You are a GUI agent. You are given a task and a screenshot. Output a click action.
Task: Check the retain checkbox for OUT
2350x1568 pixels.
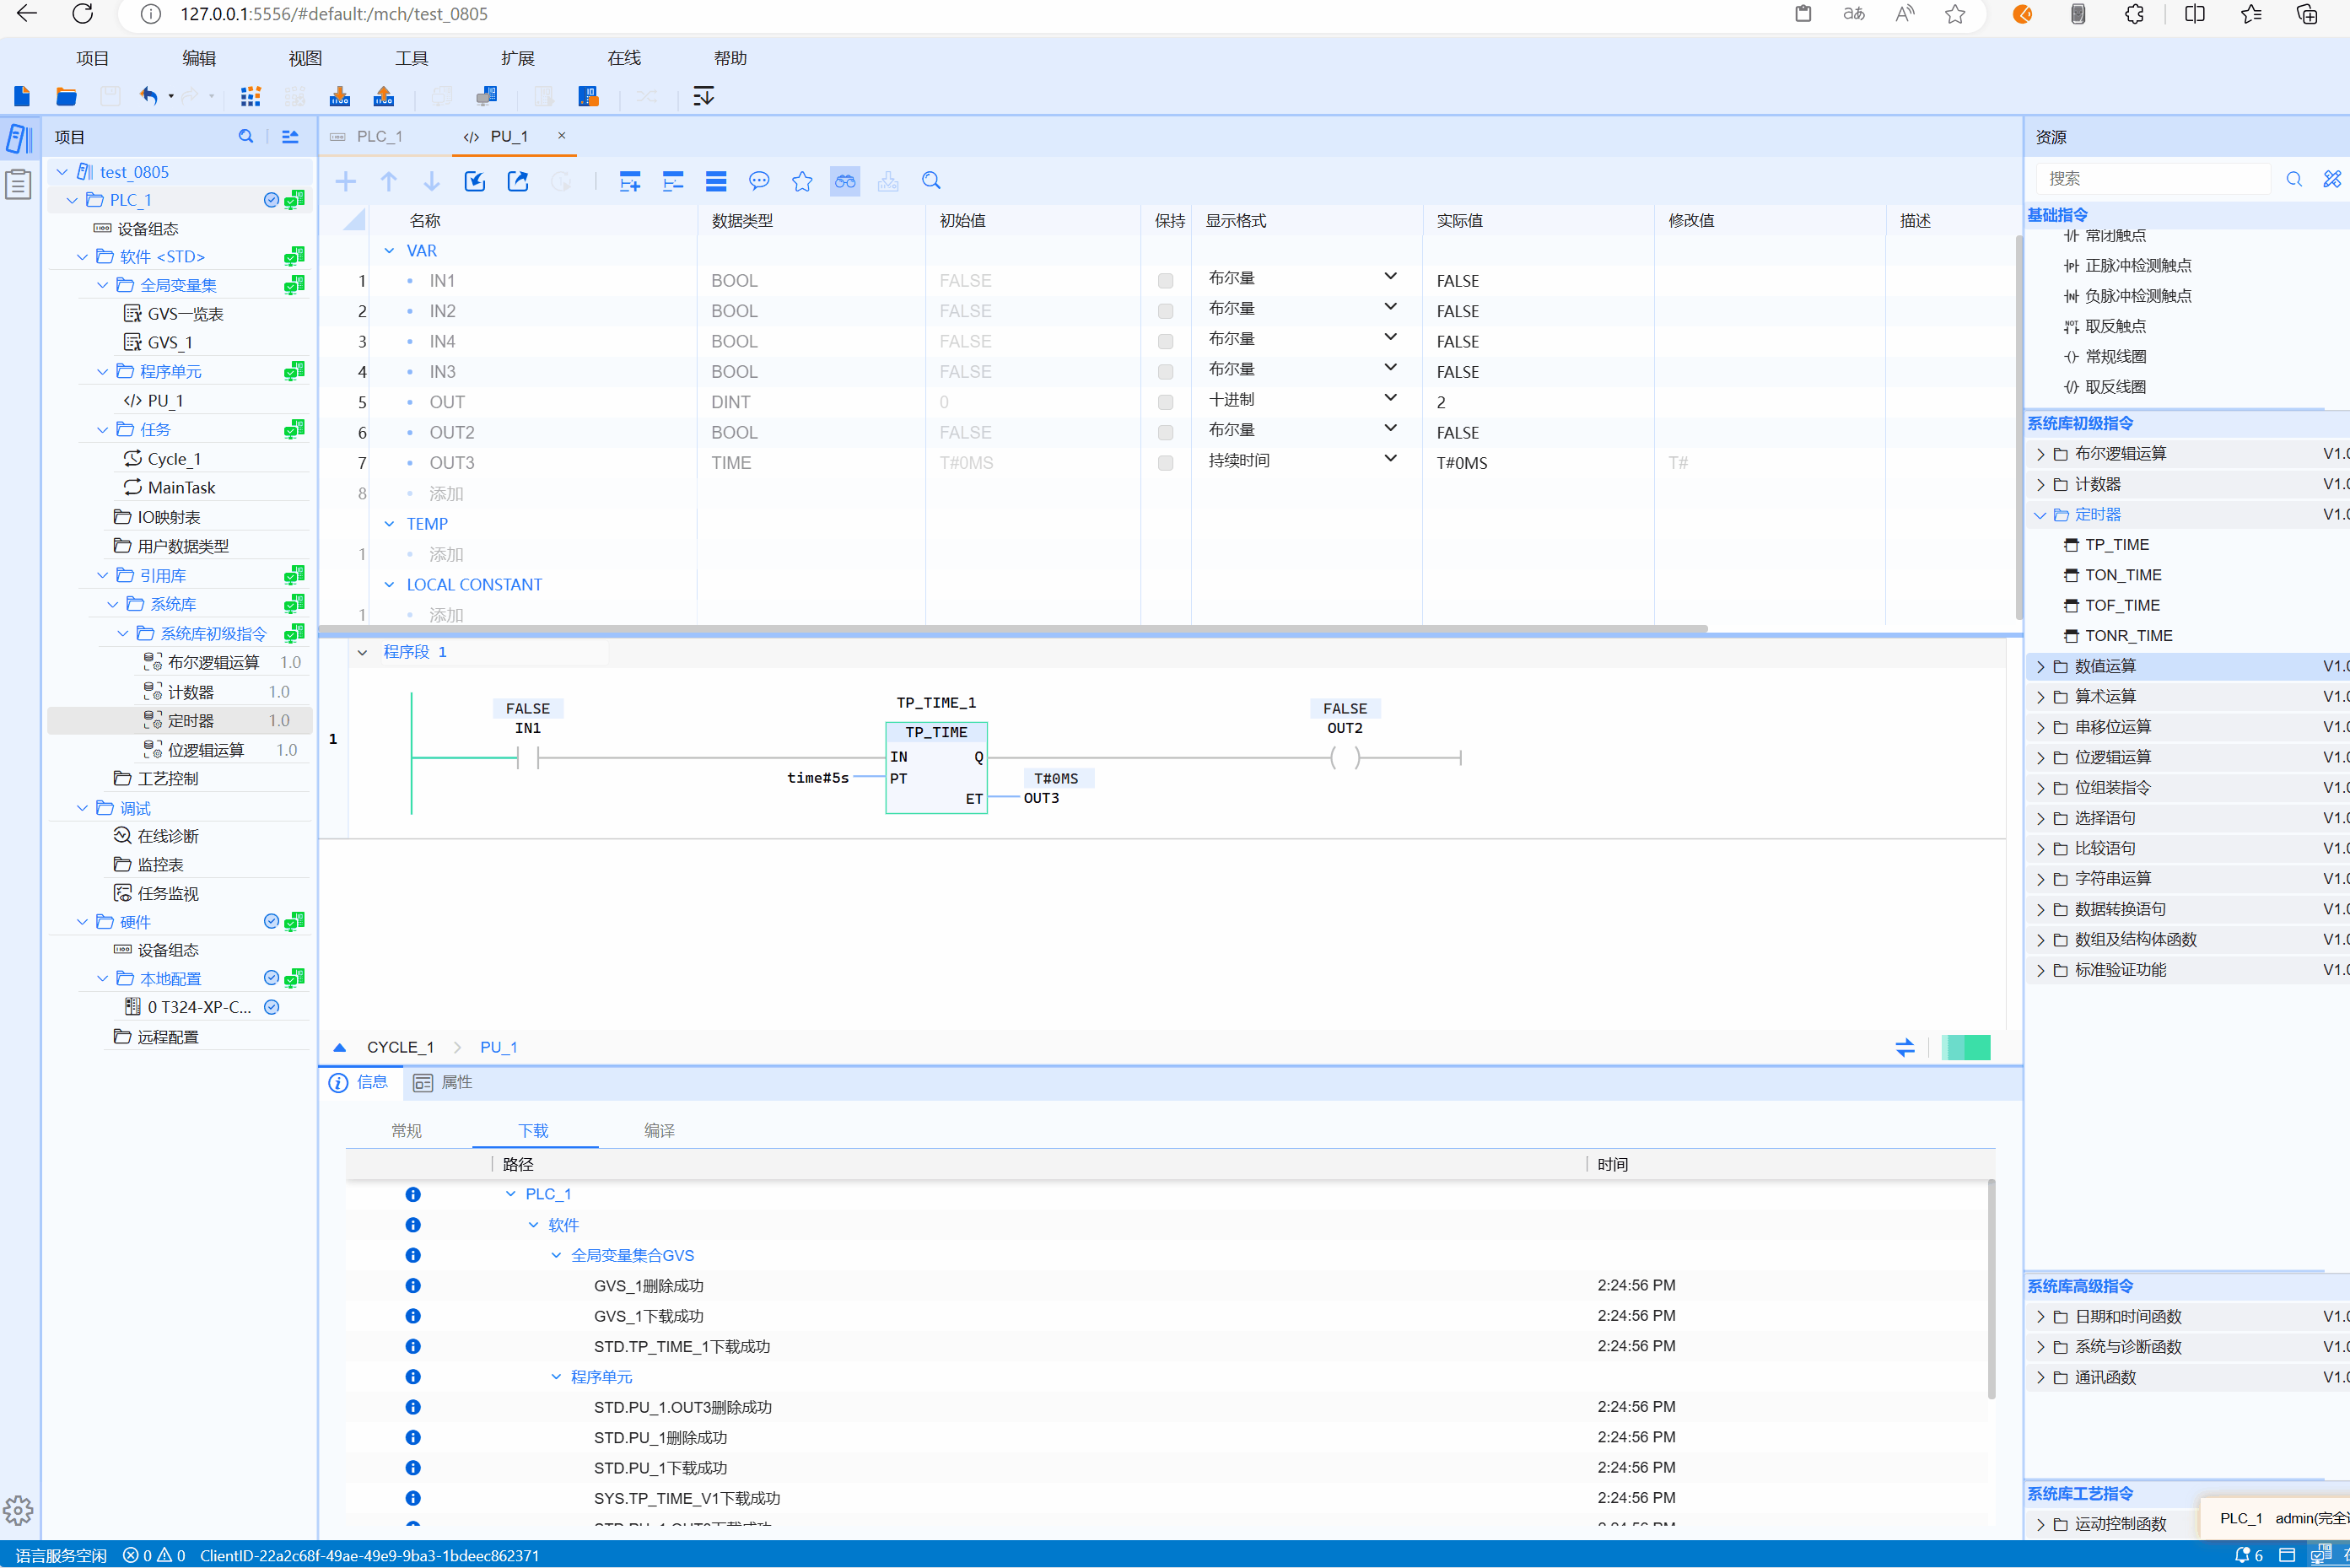(1165, 402)
